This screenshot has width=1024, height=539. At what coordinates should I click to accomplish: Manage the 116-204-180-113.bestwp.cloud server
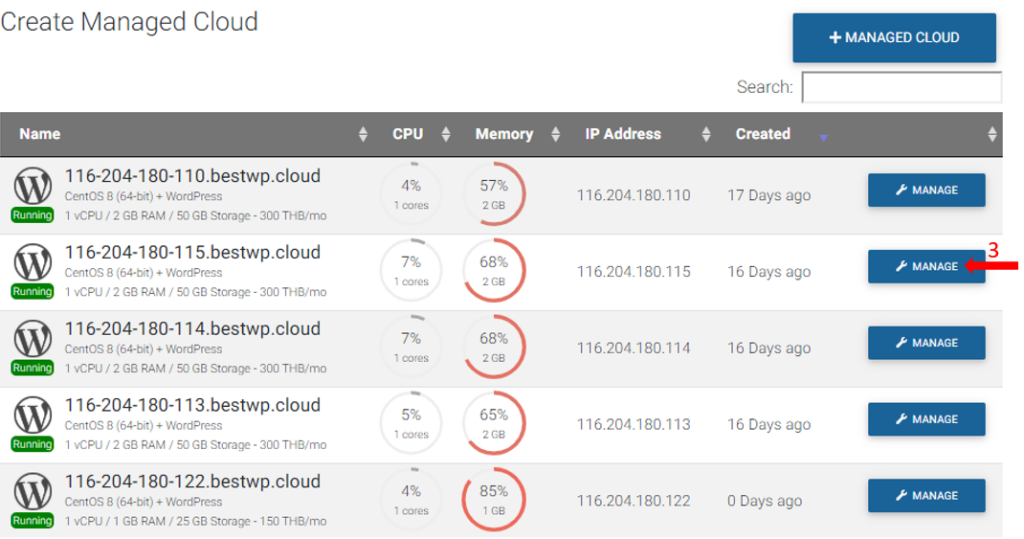926,419
